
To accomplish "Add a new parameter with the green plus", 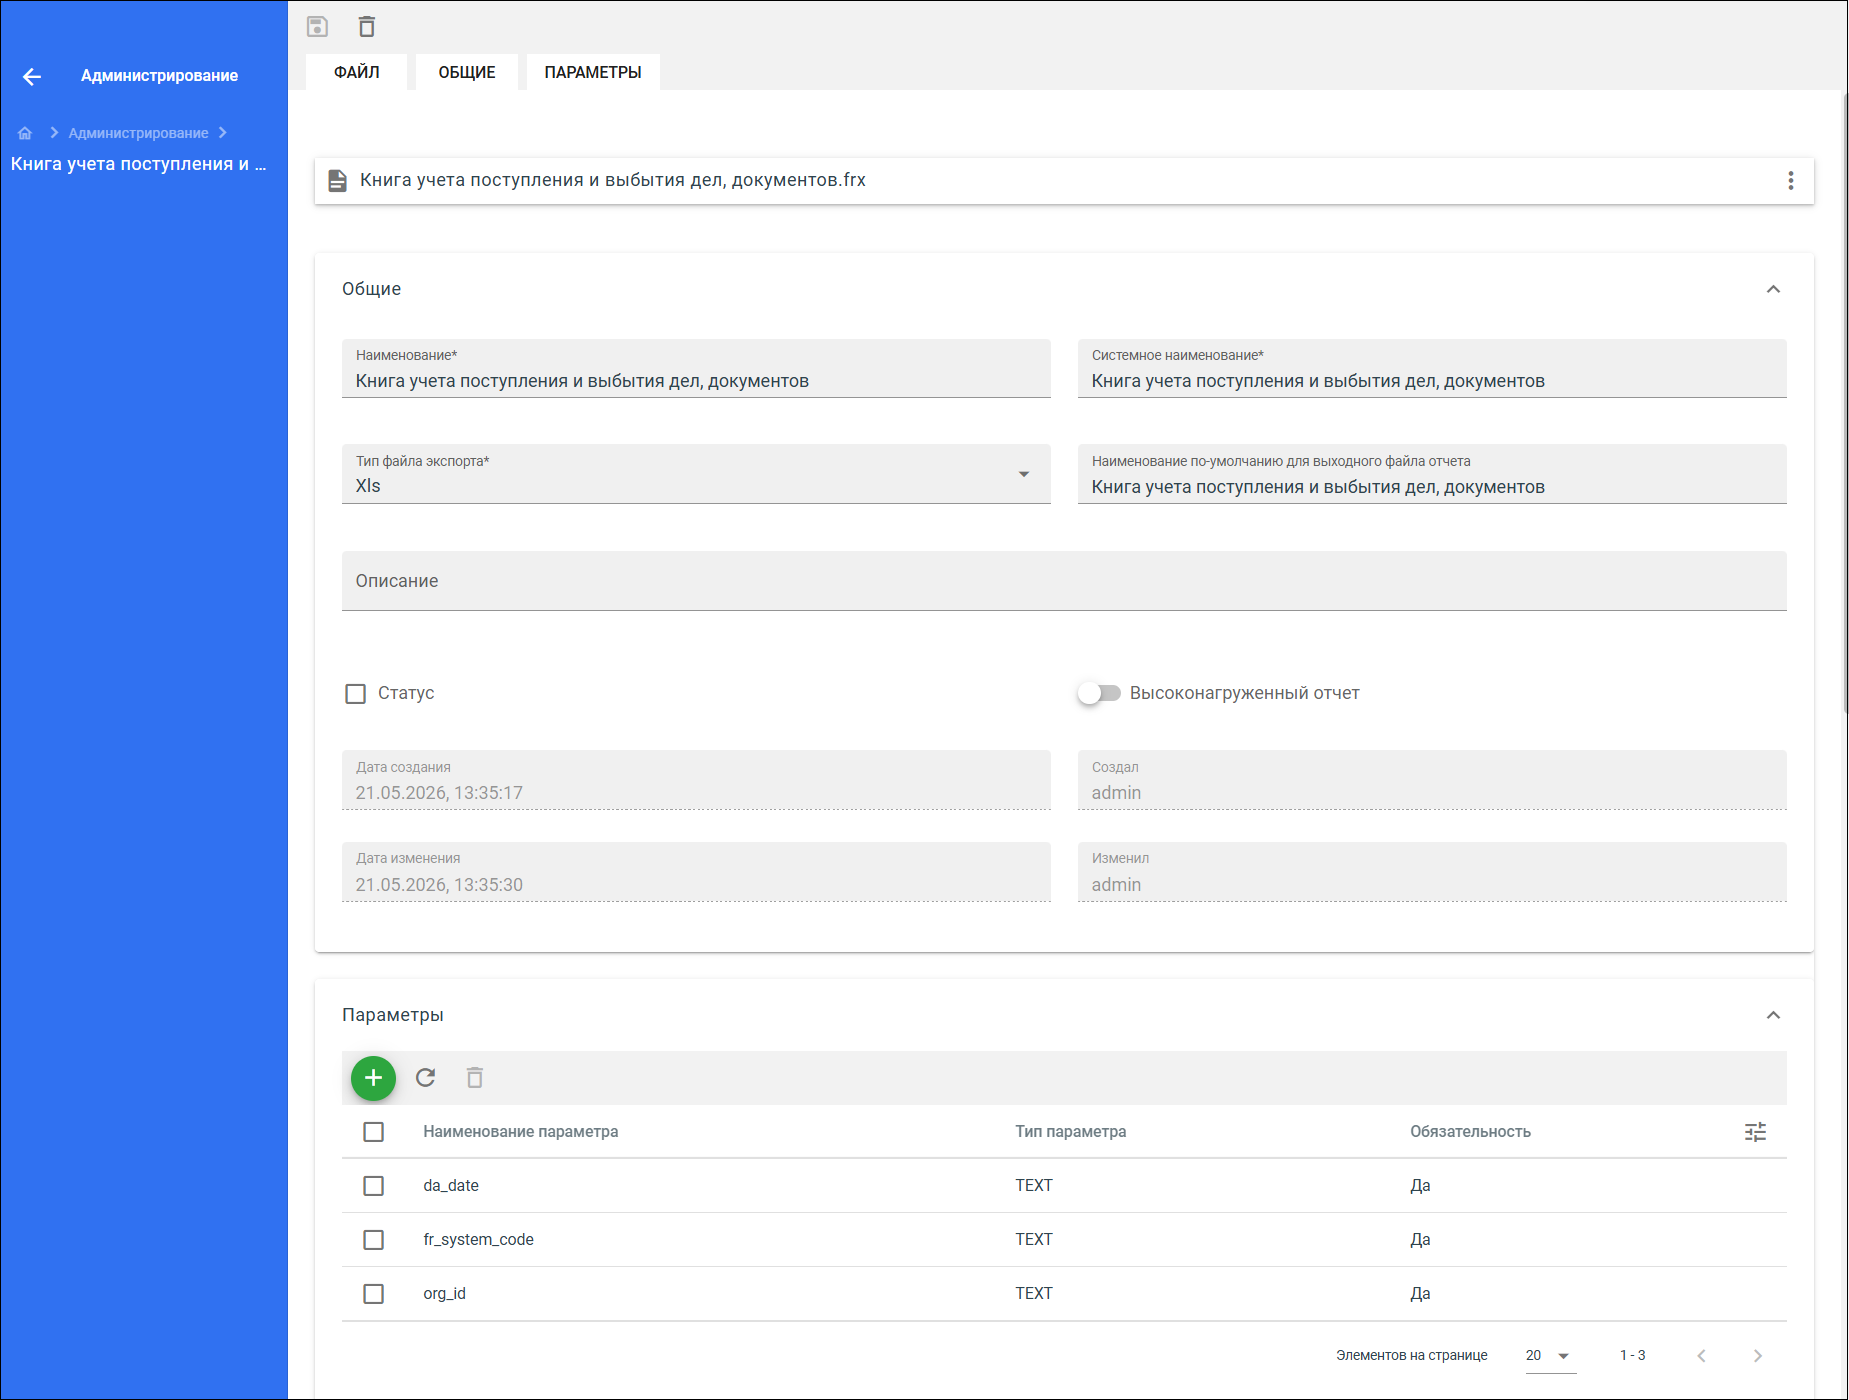I will coord(374,1078).
